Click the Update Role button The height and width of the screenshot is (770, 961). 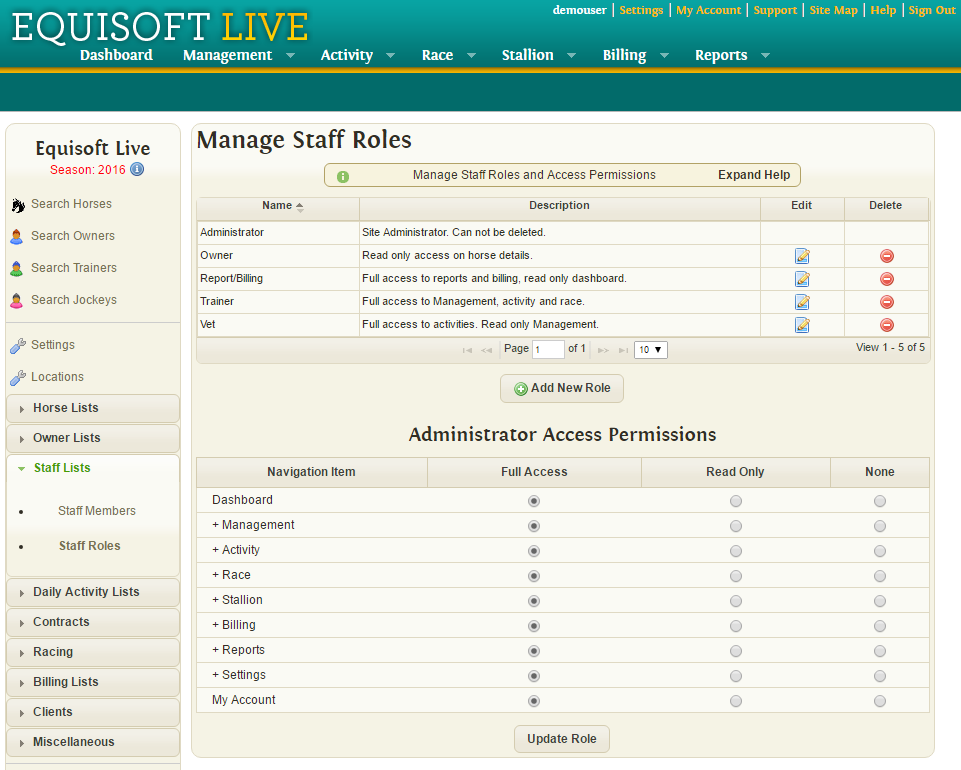coord(562,739)
